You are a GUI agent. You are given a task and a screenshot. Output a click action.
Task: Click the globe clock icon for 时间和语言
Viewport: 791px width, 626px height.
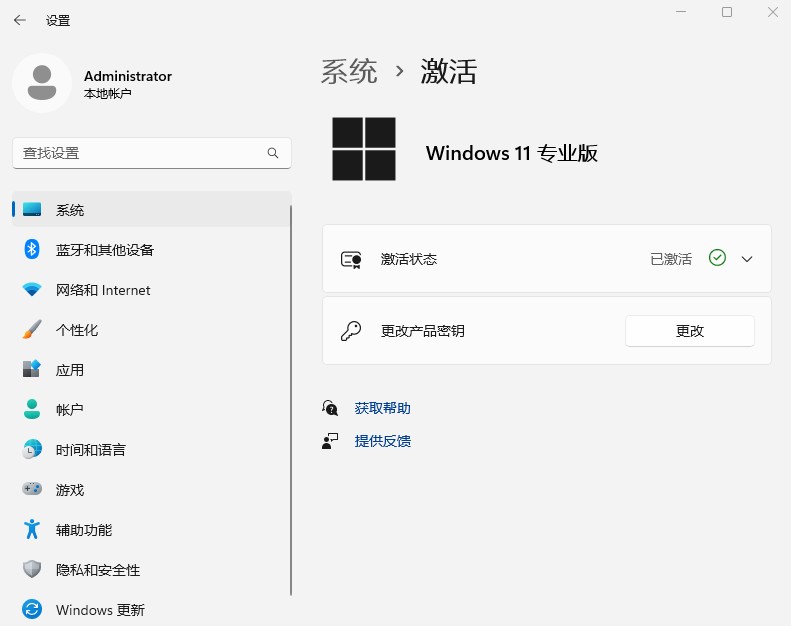coord(32,450)
